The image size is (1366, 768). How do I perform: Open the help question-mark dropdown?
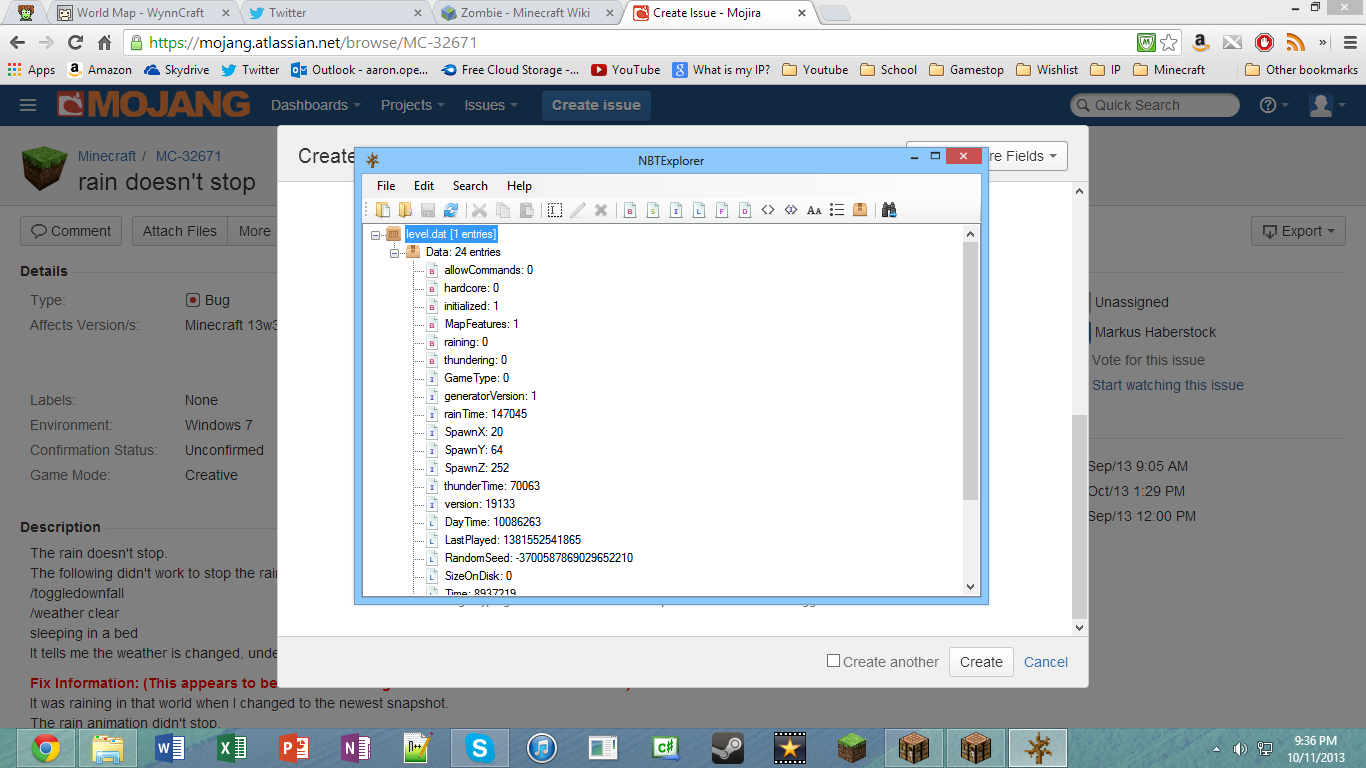1274,105
